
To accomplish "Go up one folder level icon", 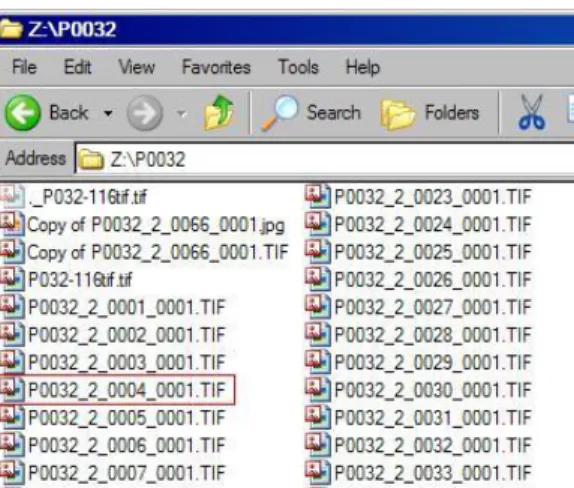I will click(219, 112).
